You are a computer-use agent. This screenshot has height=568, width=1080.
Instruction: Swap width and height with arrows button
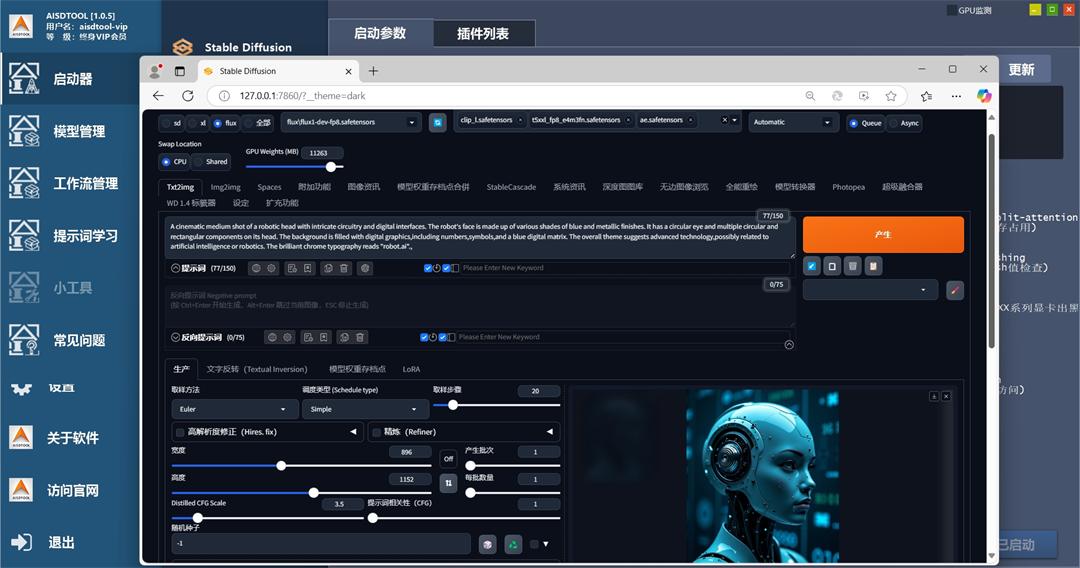pyautogui.click(x=449, y=482)
